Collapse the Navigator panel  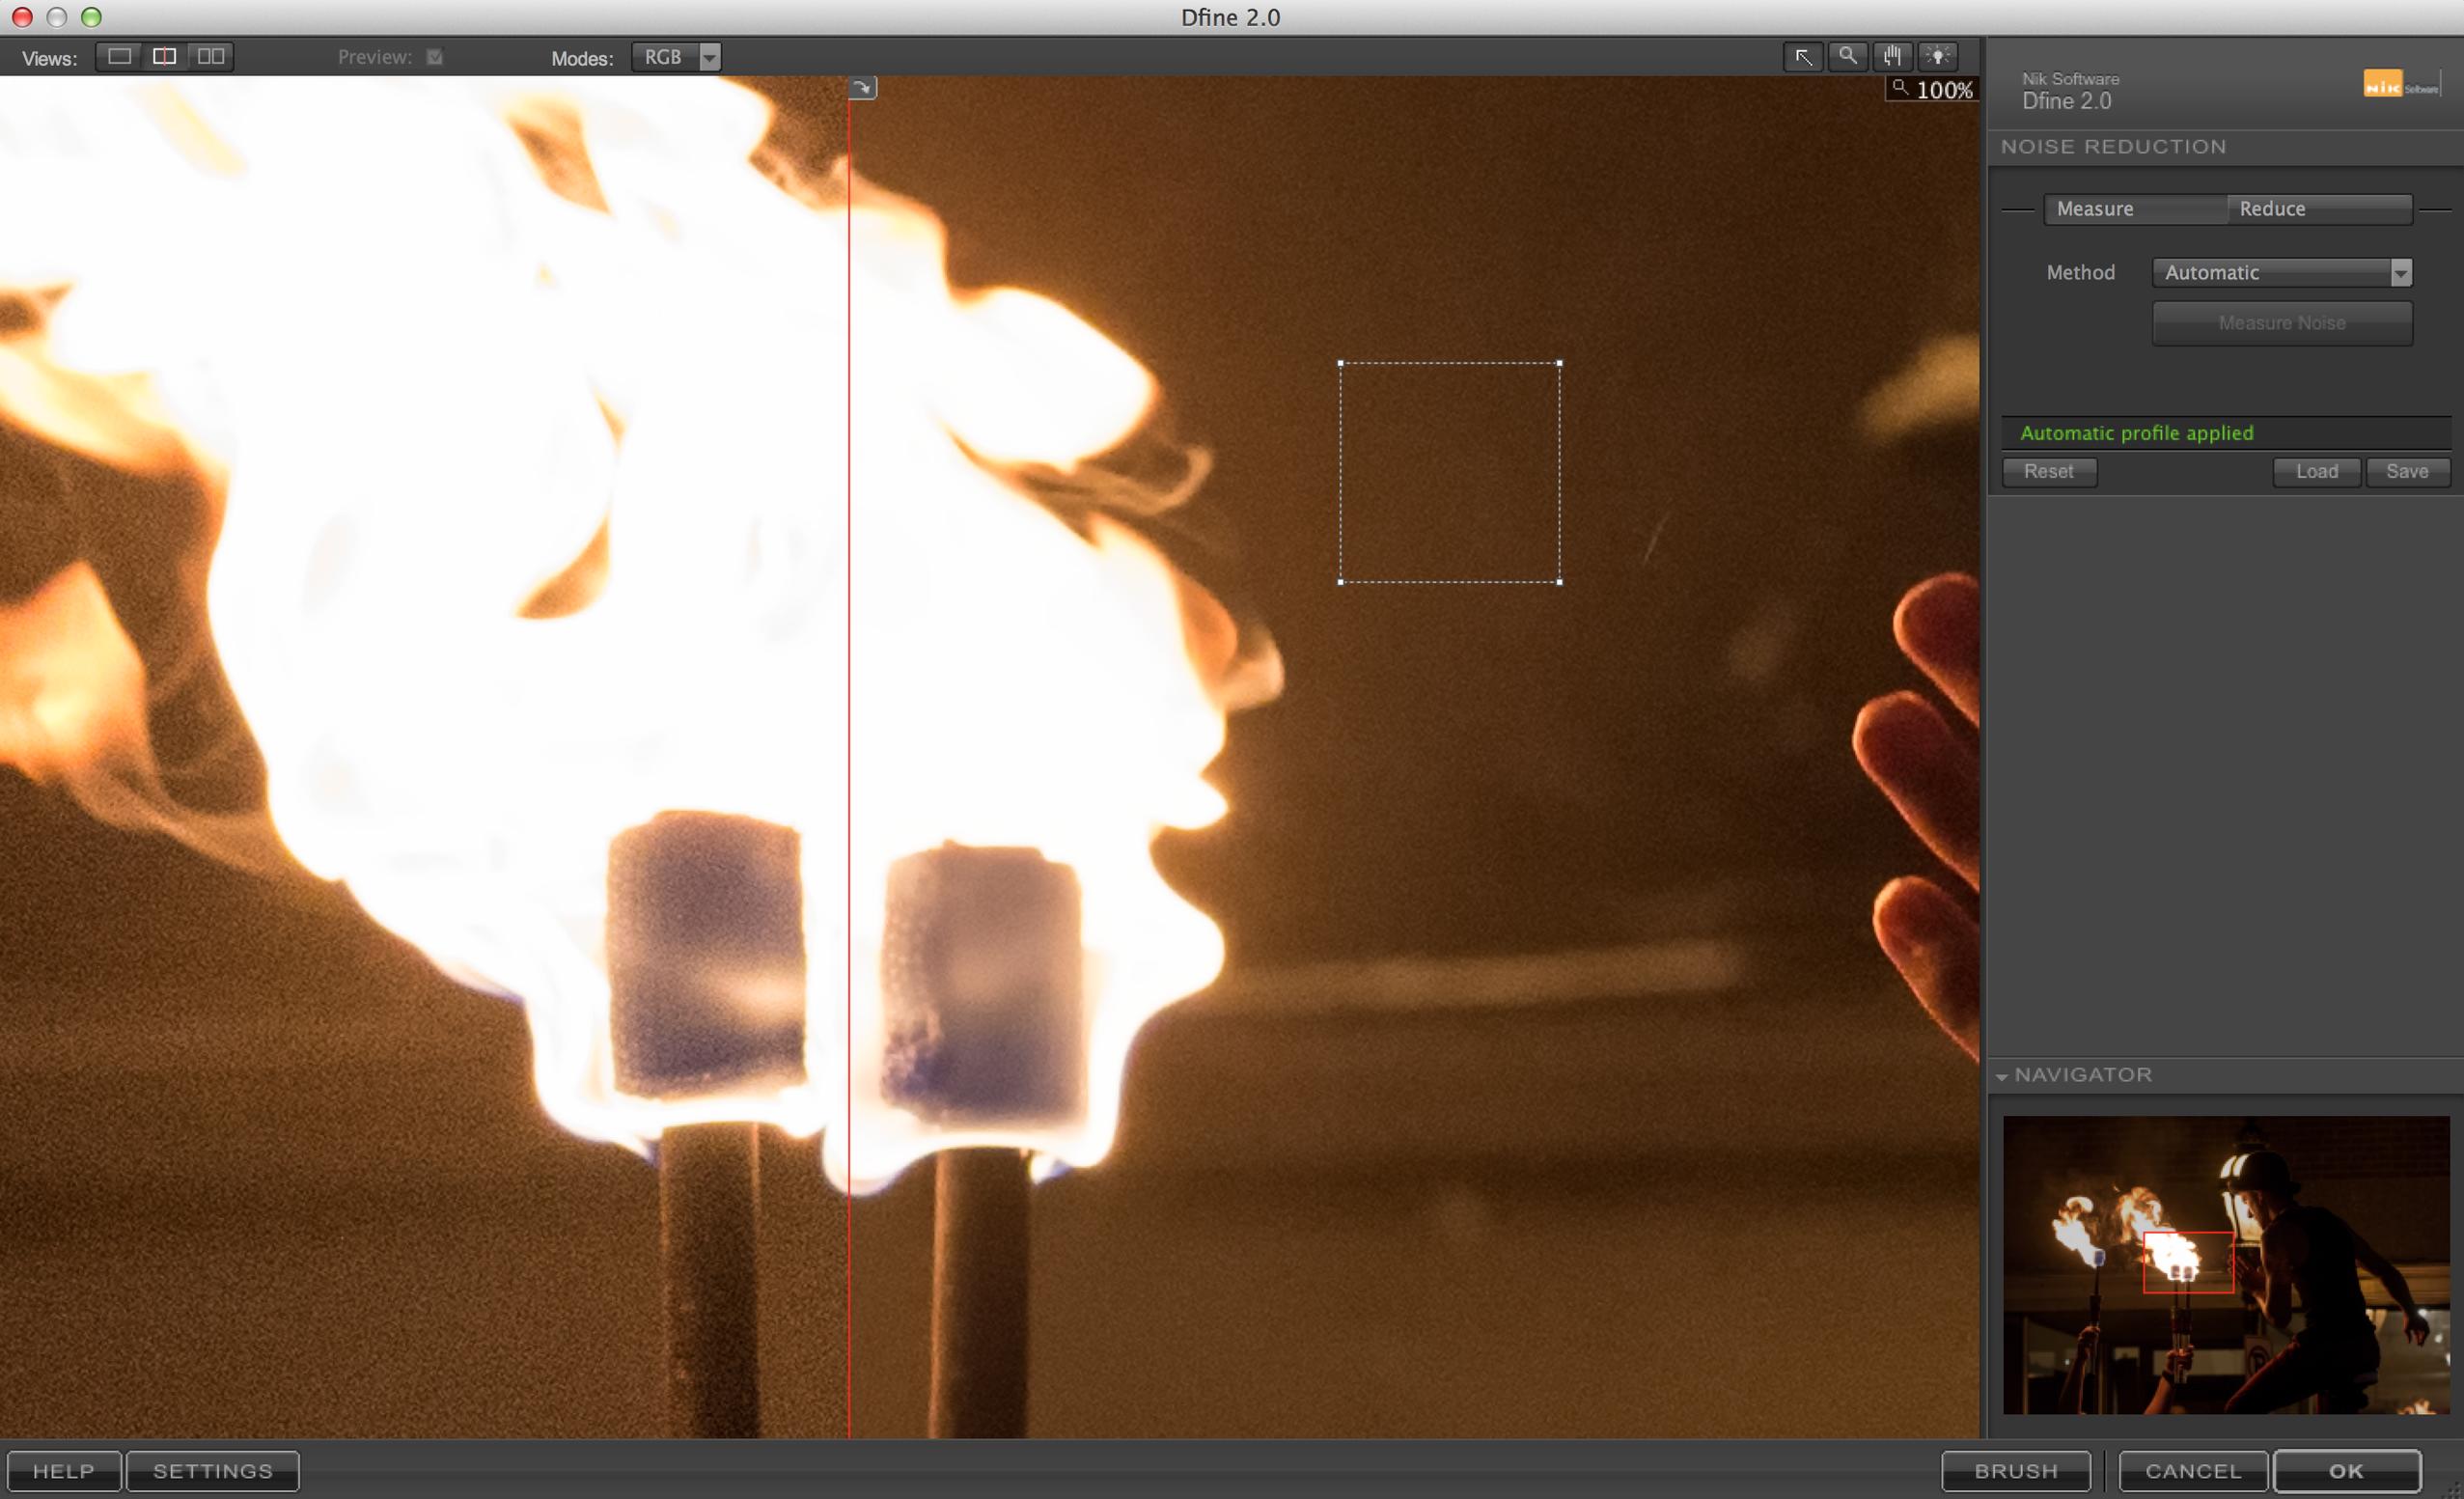[2002, 1076]
